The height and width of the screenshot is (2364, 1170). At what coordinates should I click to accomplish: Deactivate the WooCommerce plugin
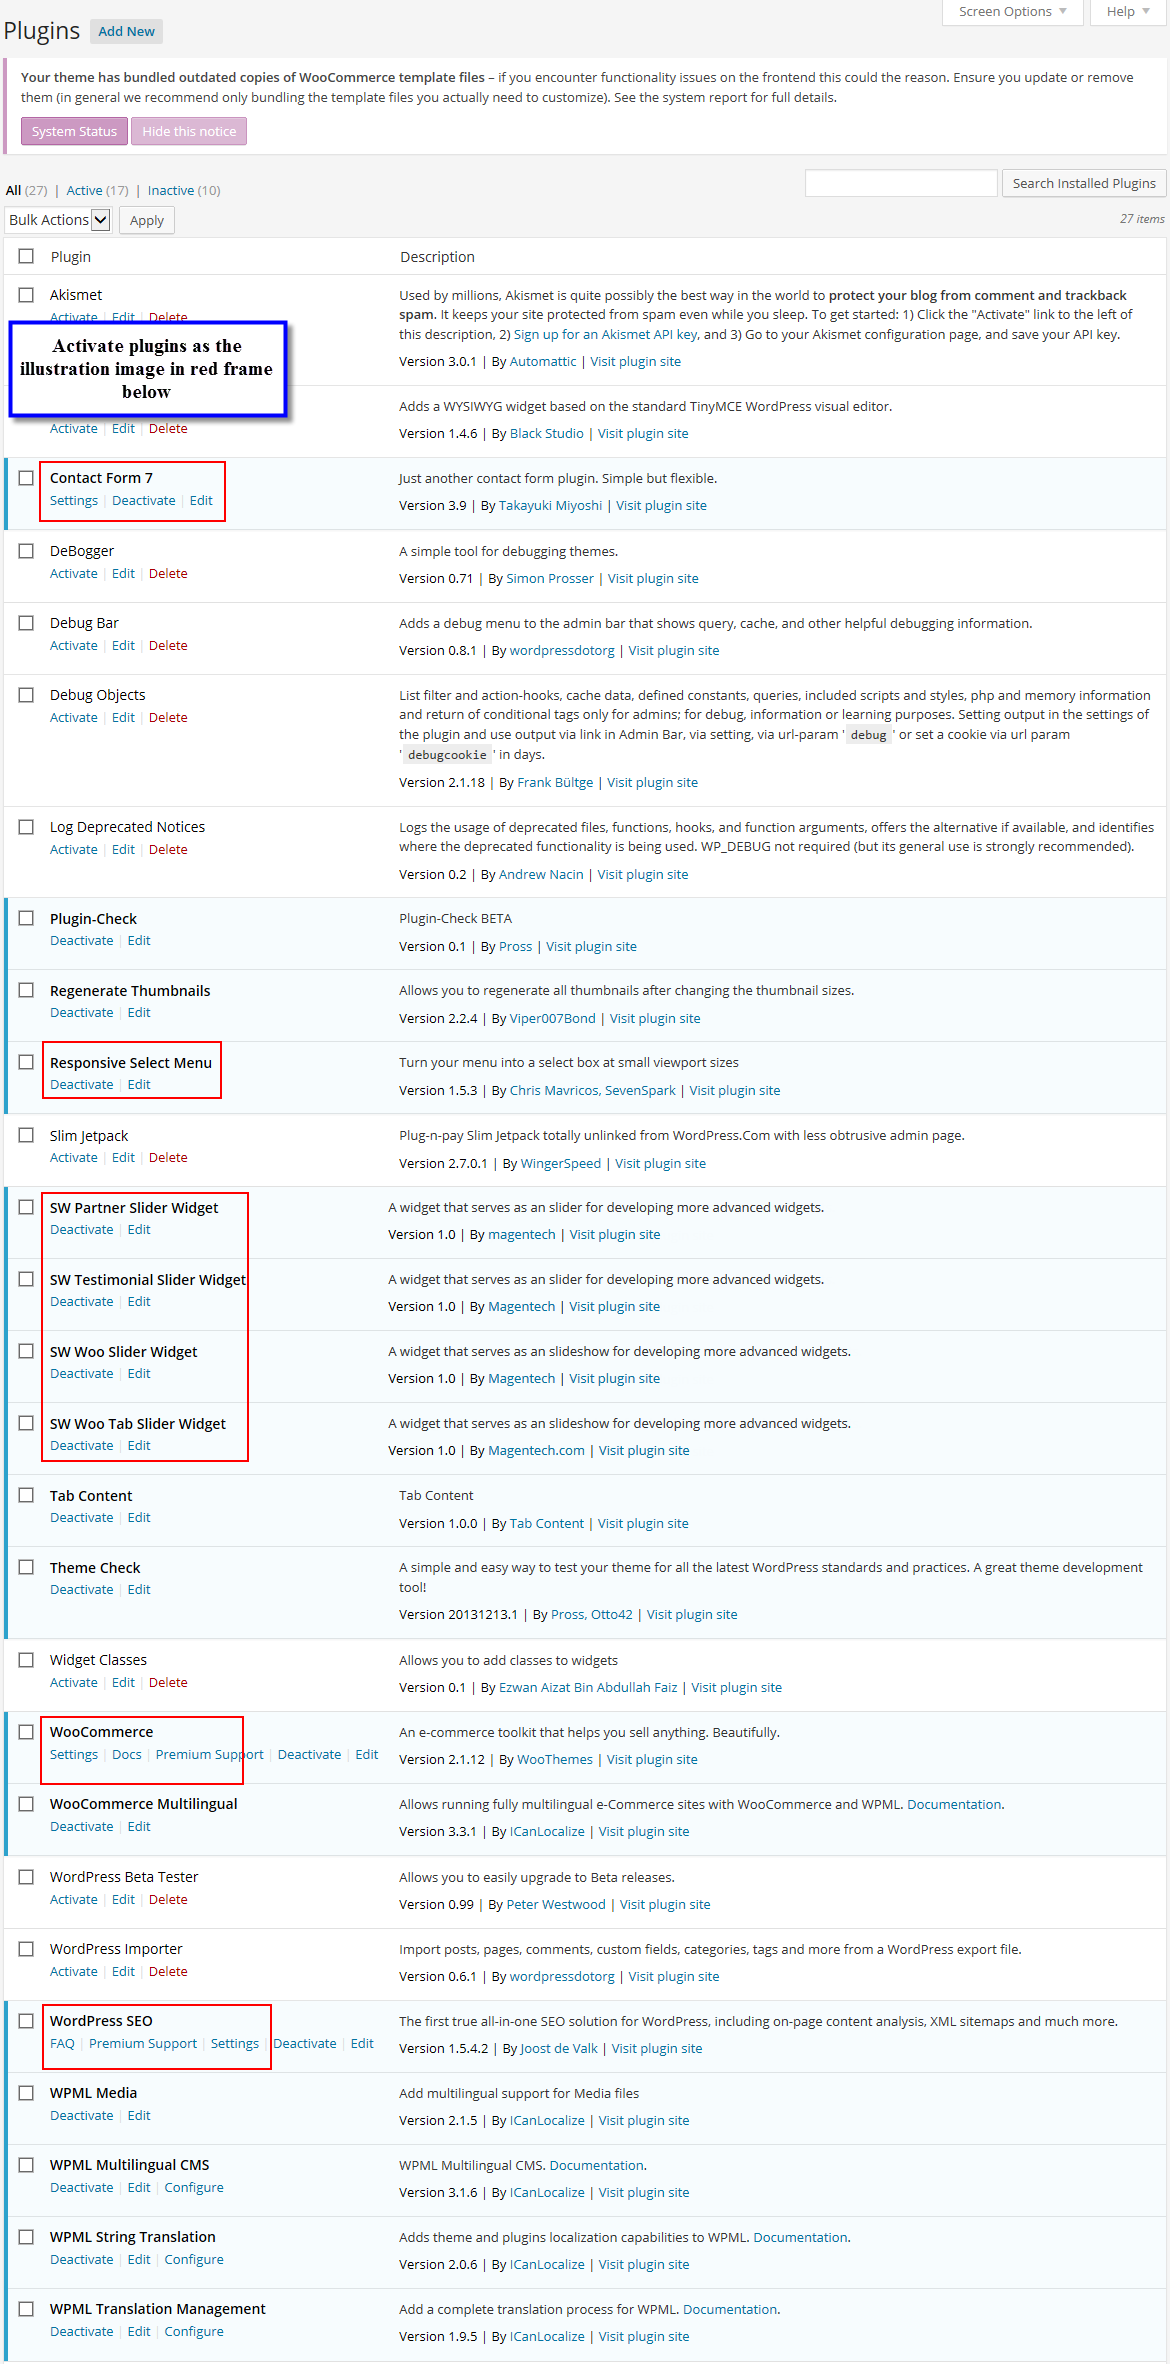pos(310,1755)
